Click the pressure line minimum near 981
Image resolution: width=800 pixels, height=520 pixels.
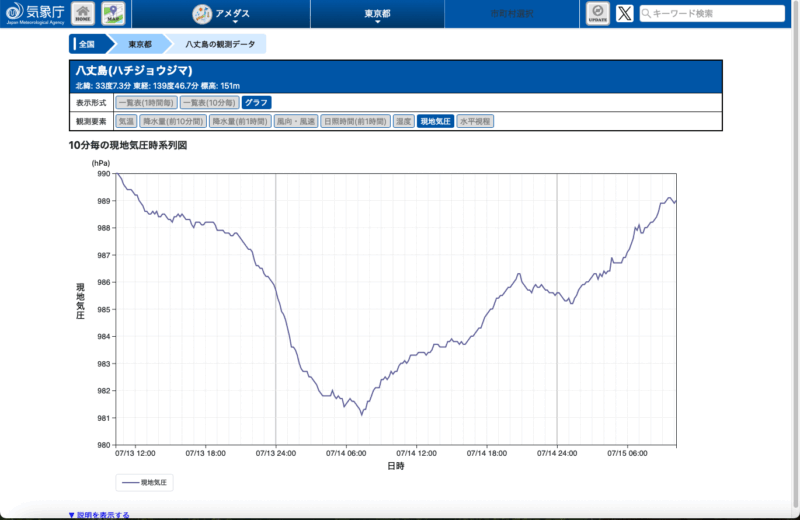pos(362,414)
